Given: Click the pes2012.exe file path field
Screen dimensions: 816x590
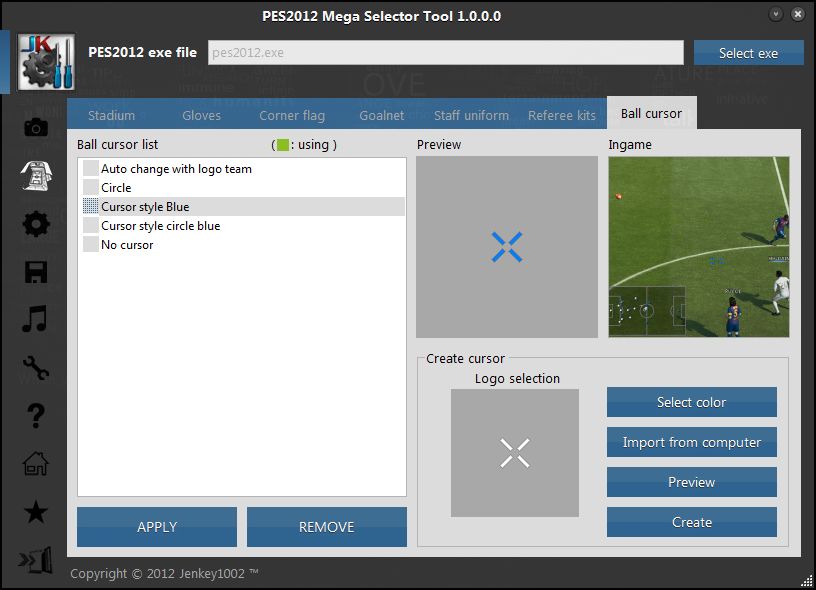Looking at the screenshot, I should (x=445, y=53).
